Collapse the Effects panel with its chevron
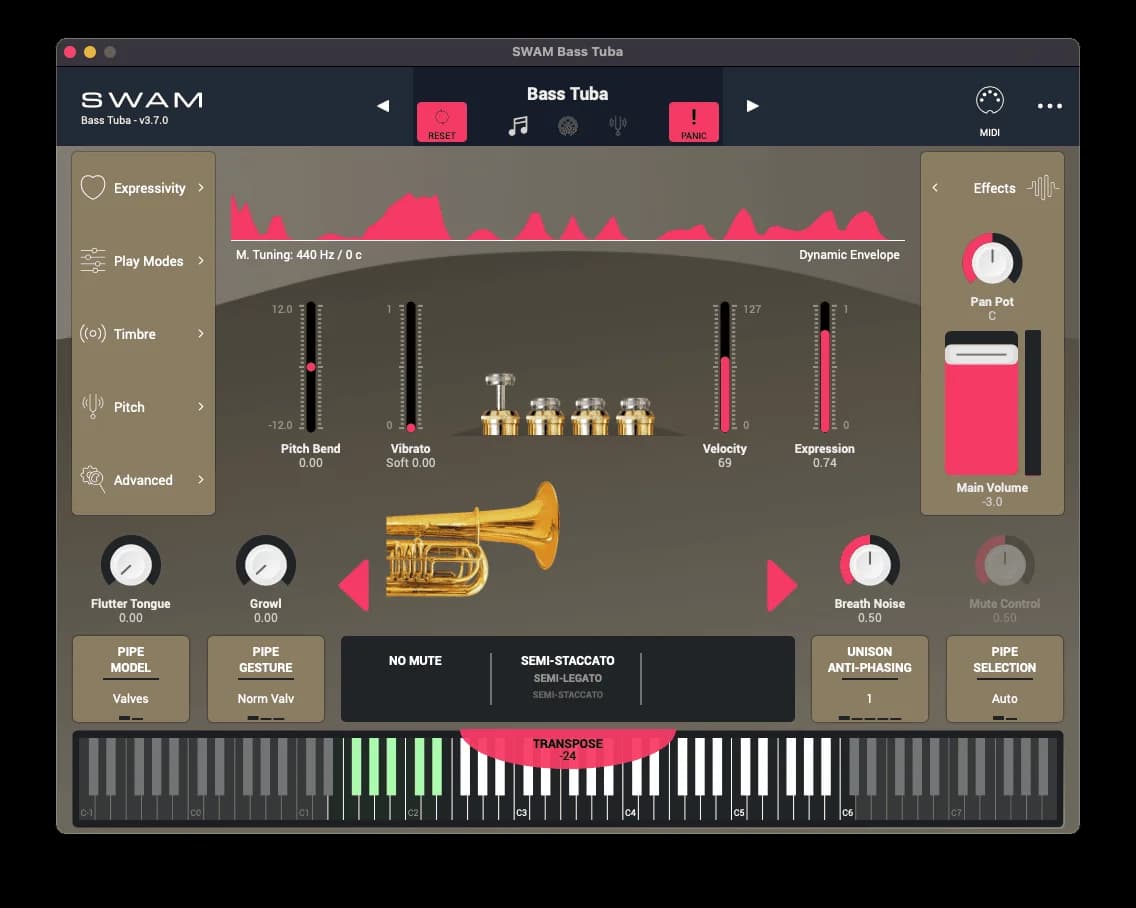This screenshot has width=1136, height=908. (936, 187)
